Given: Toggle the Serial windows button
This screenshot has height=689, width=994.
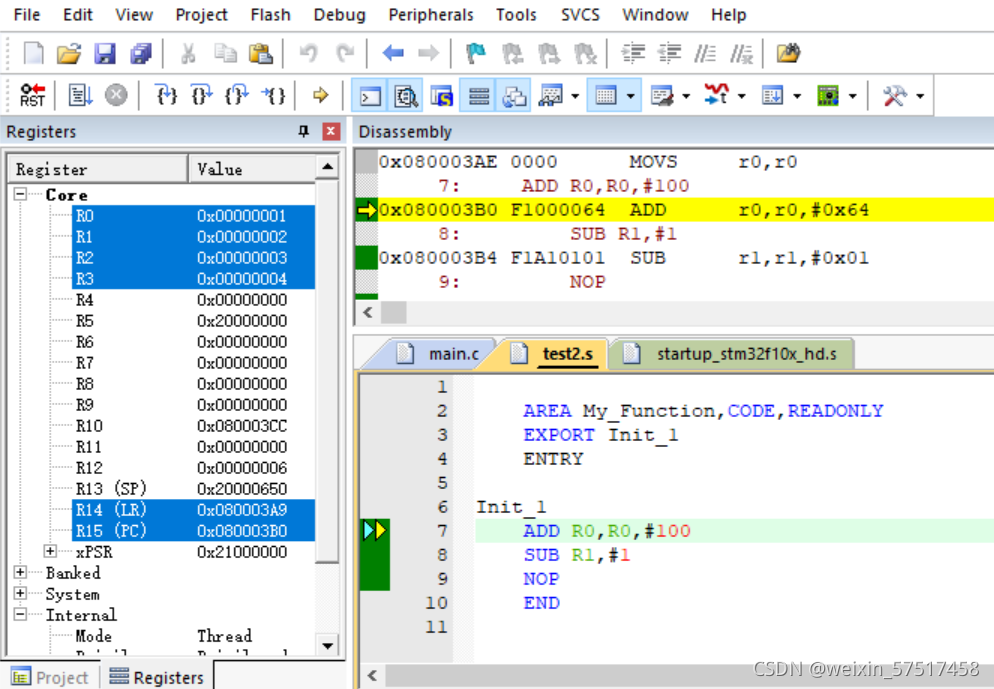Looking at the screenshot, I should (x=662, y=96).
